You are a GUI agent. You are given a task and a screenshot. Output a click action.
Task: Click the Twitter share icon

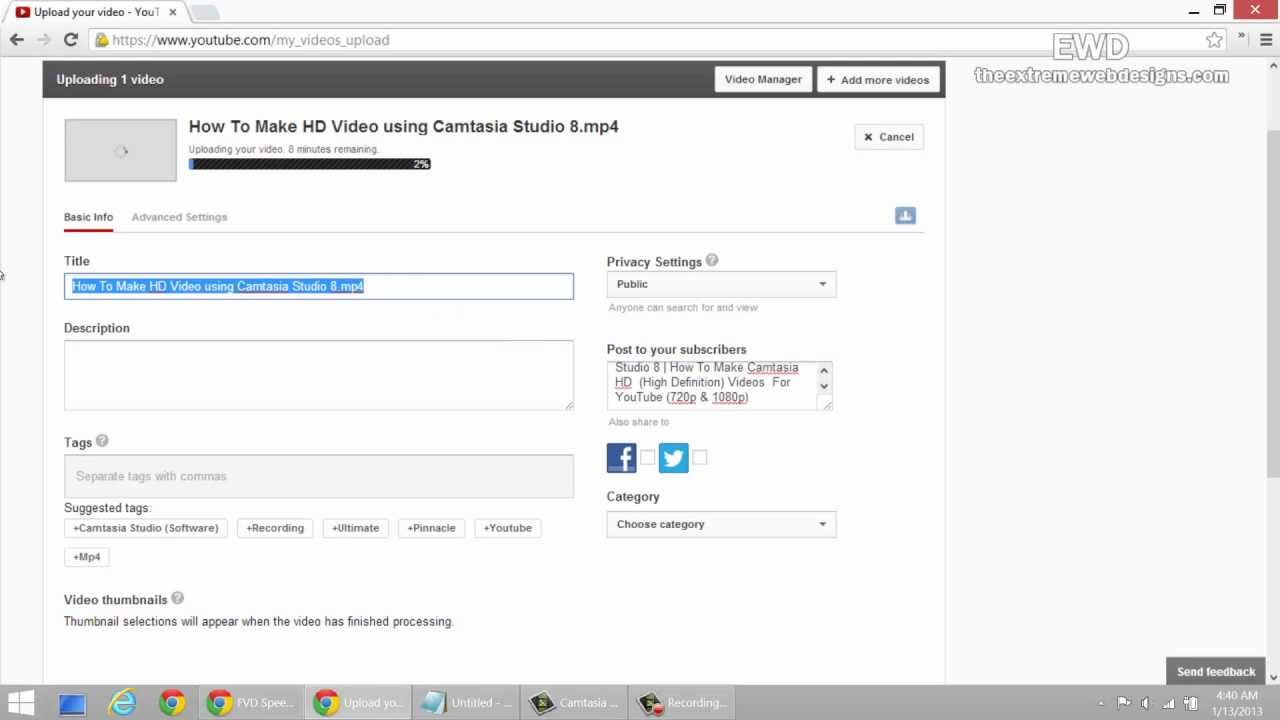(x=673, y=458)
